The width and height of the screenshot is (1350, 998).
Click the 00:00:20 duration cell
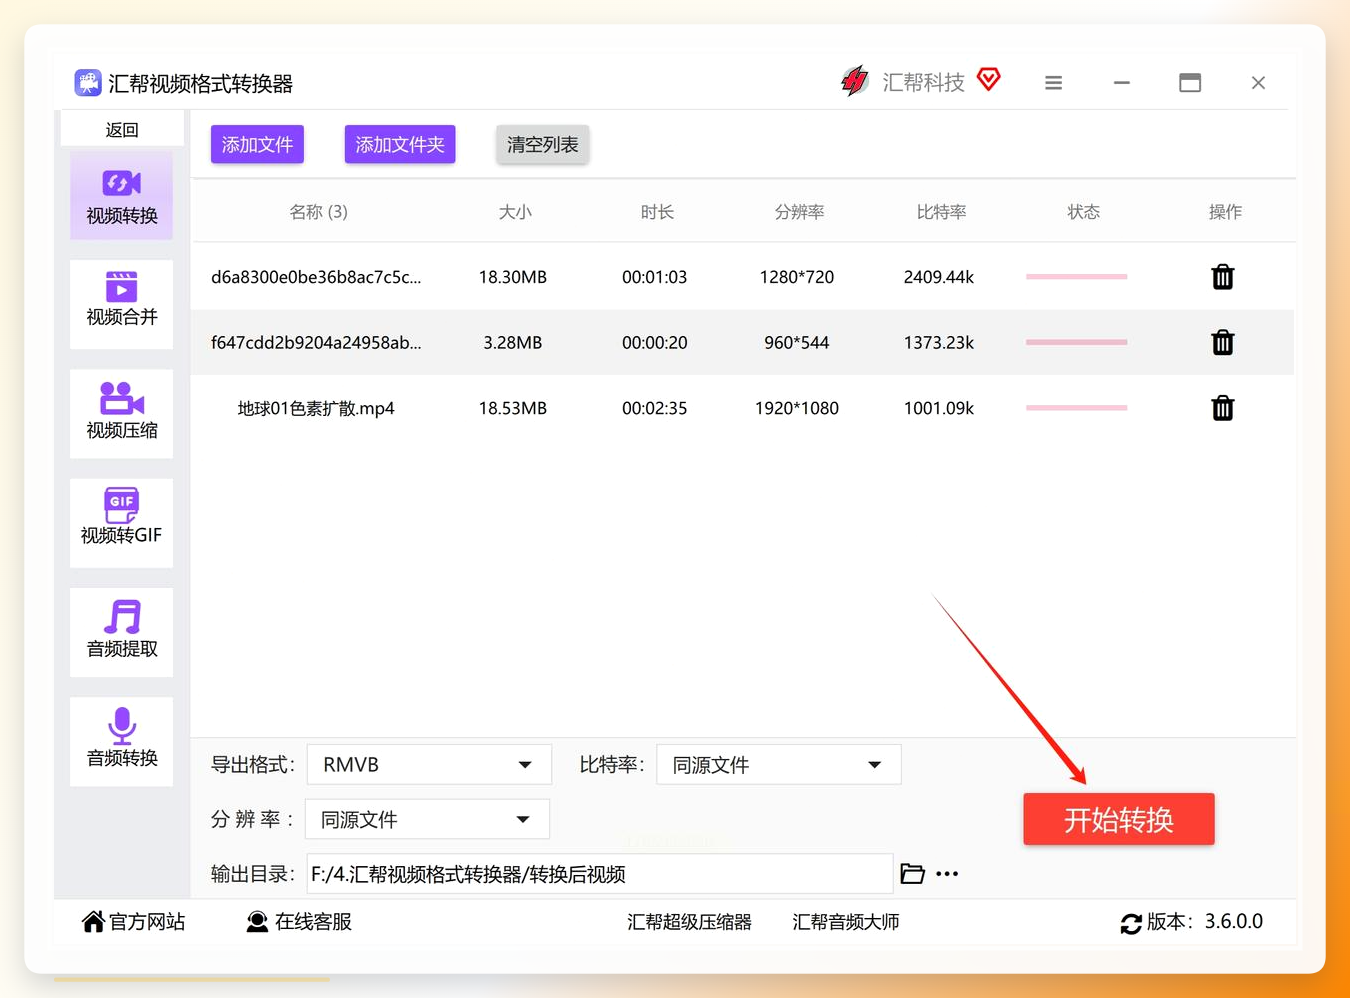(655, 342)
